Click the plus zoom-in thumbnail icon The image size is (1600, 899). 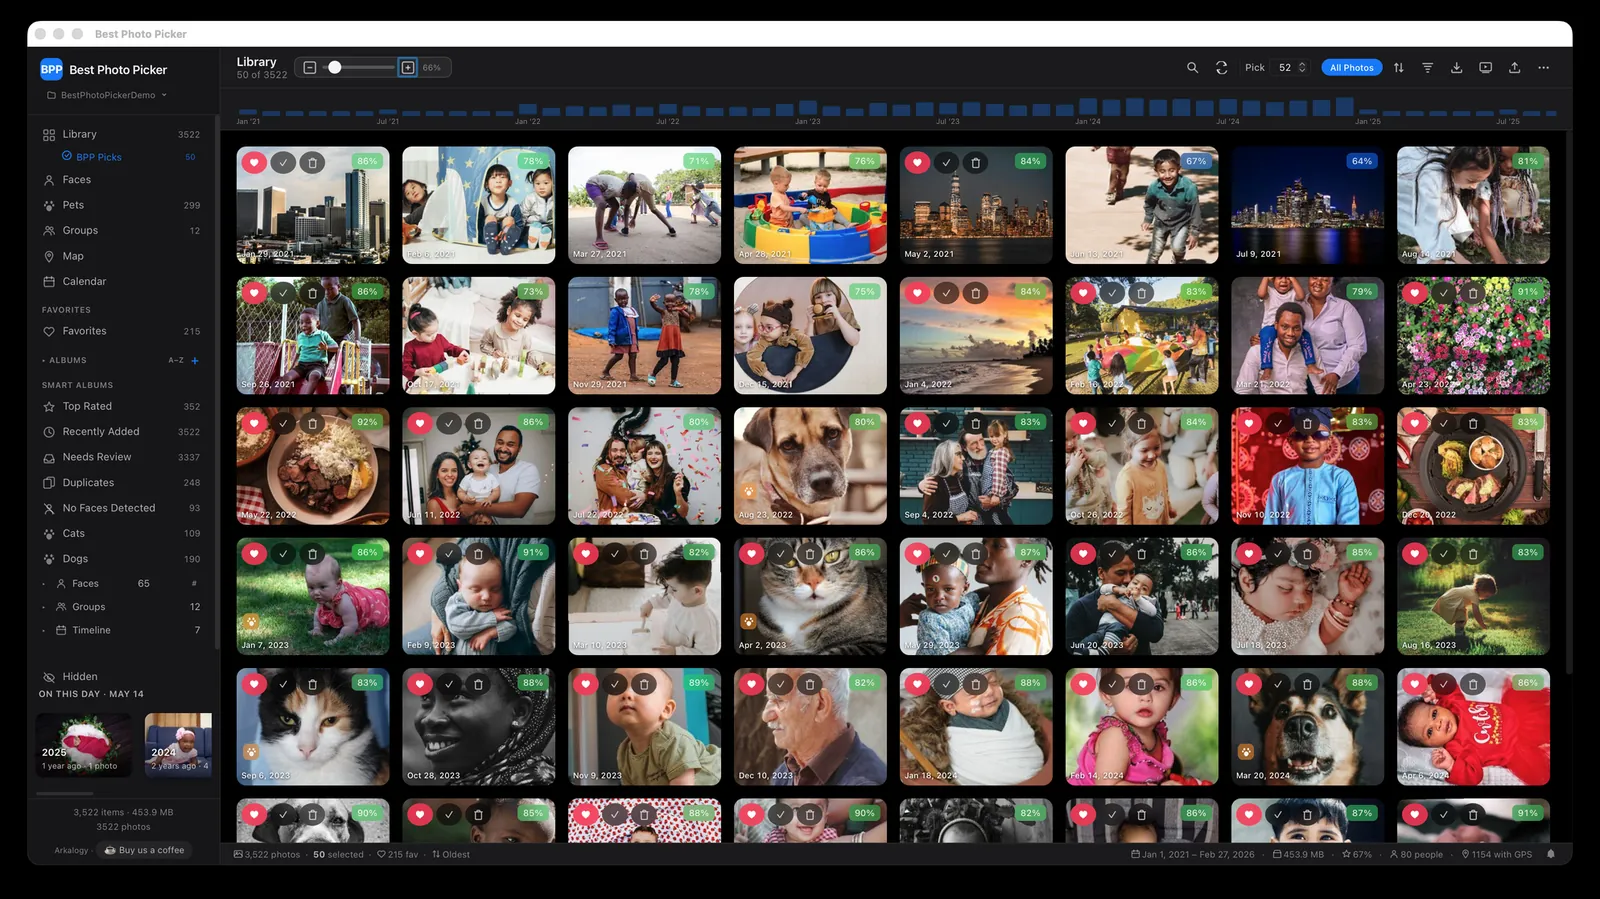click(408, 68)
